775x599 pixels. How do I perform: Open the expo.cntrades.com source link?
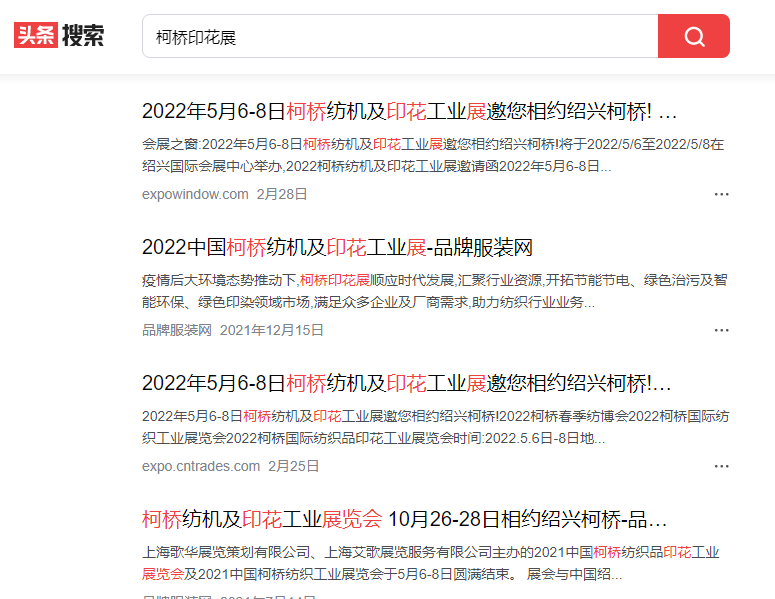pyautogui.click(x=201, y=466)
